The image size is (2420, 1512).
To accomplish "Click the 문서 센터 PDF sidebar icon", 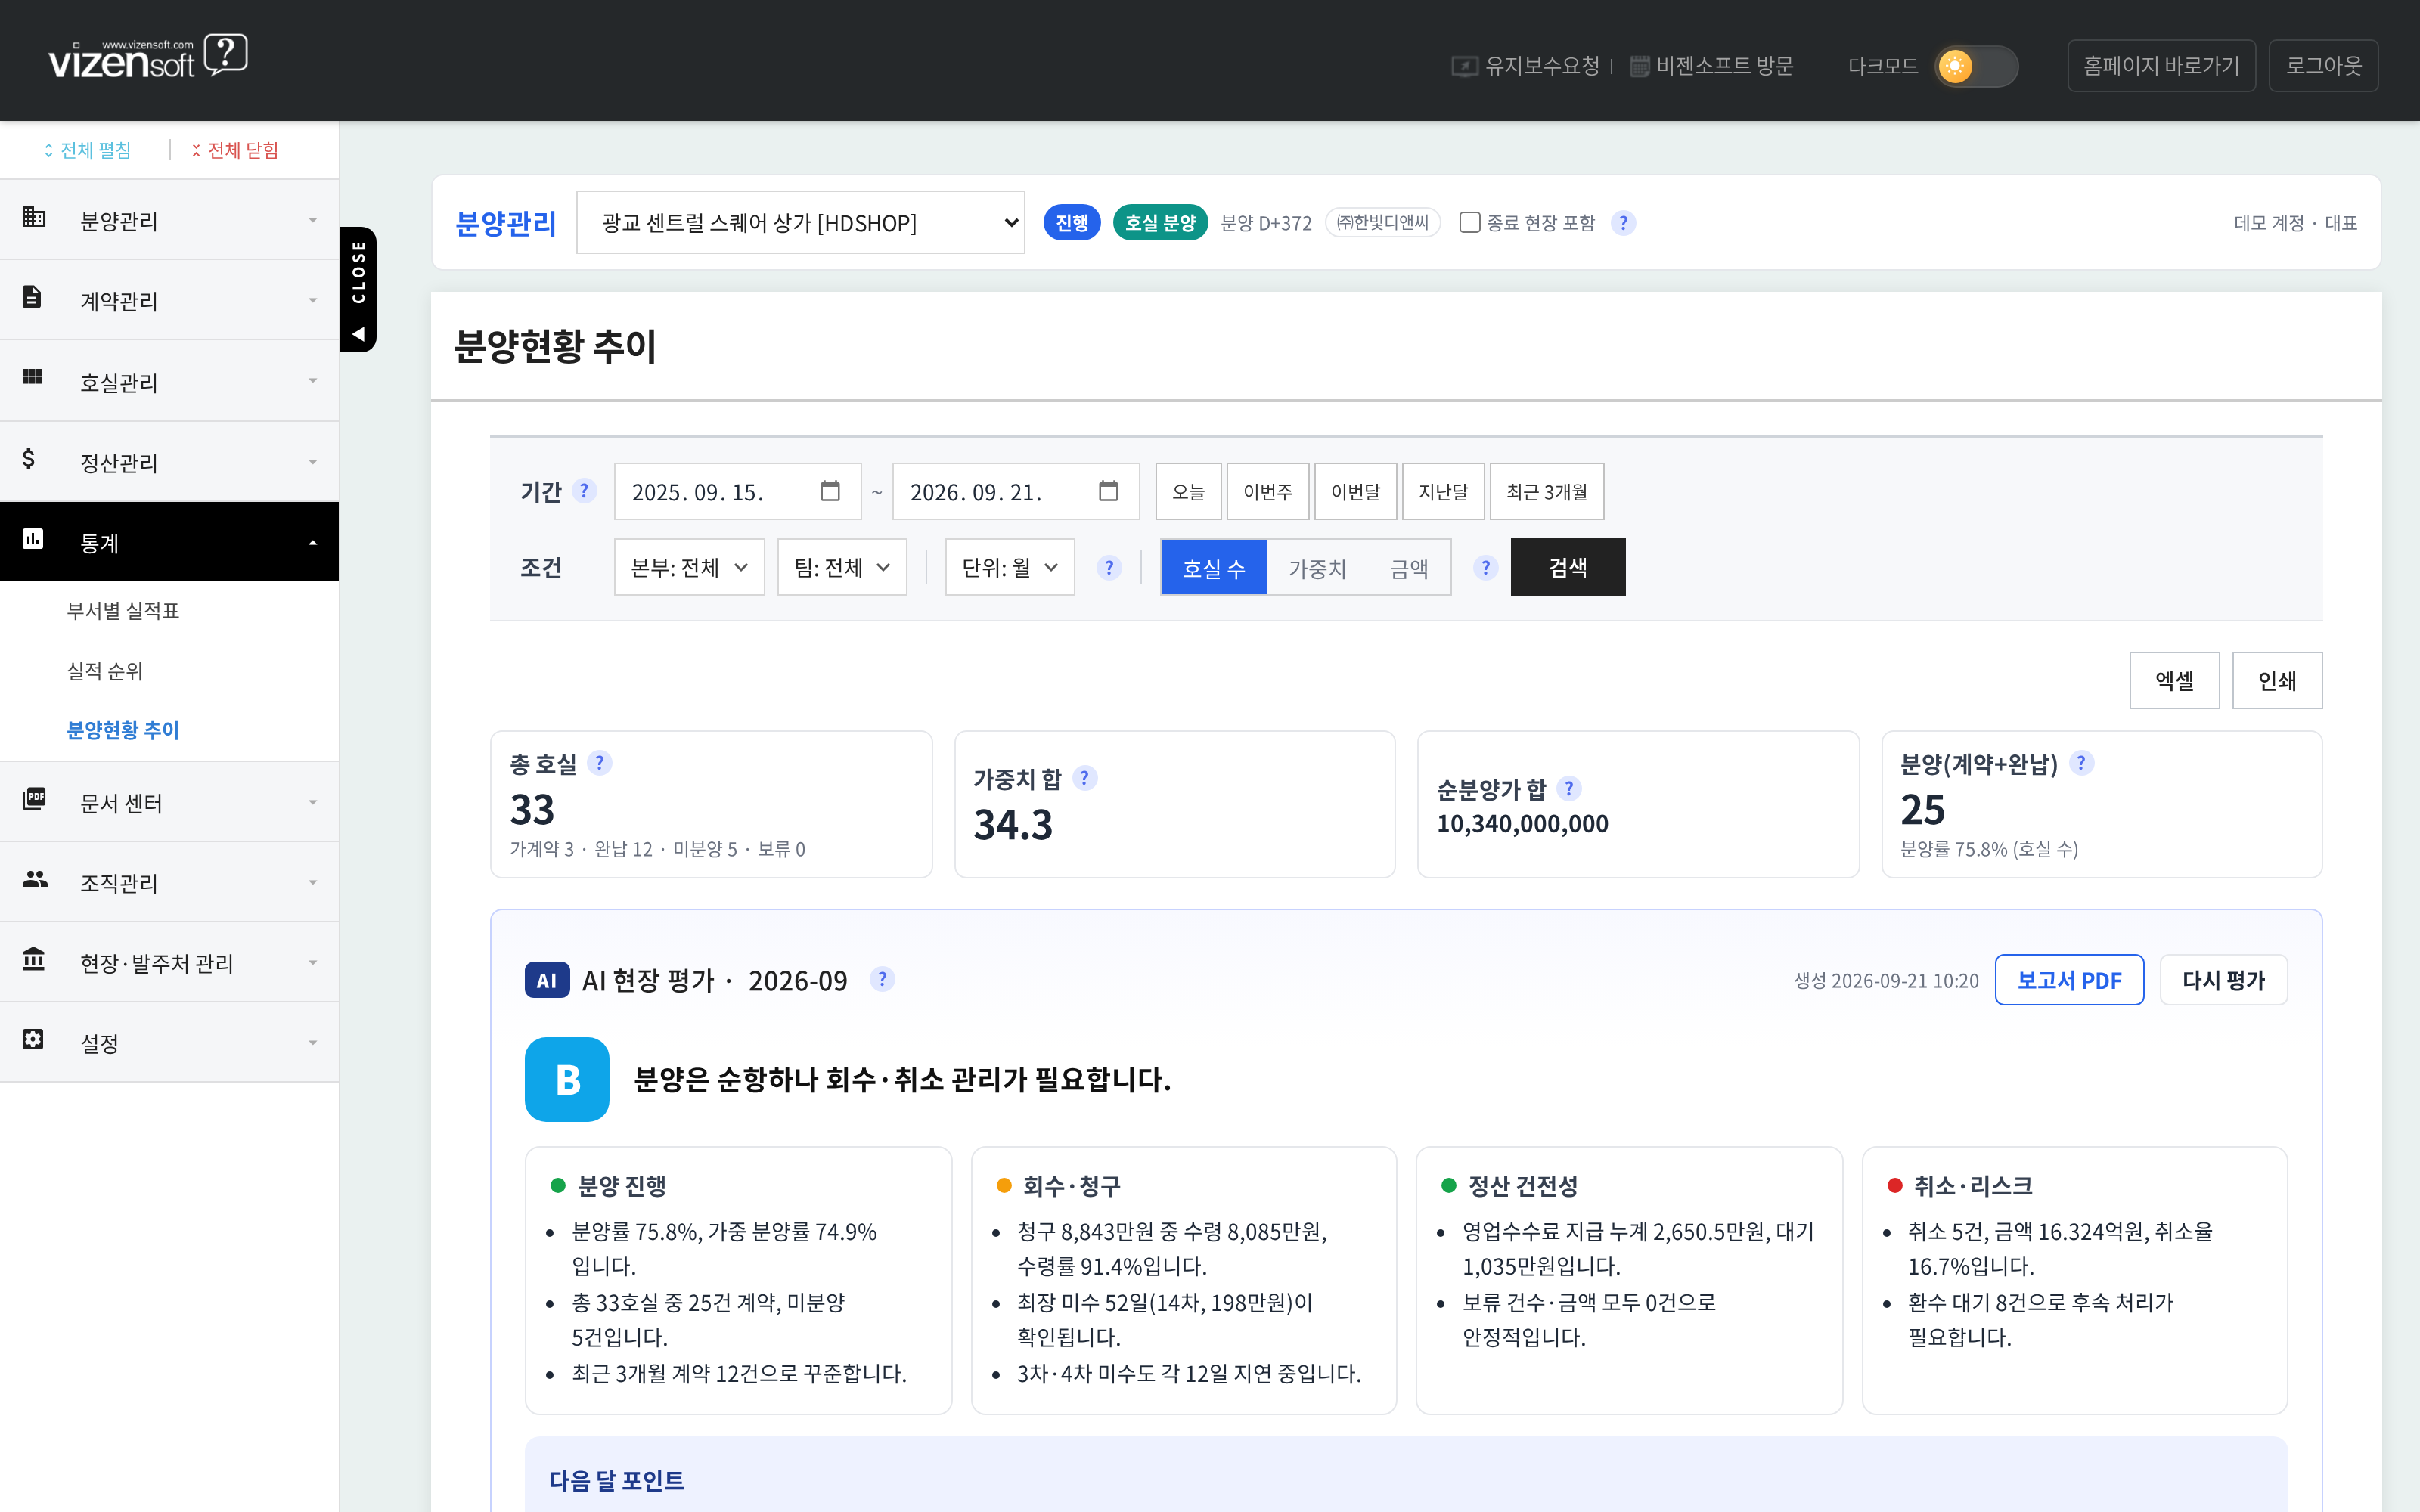I will point(34,799).
